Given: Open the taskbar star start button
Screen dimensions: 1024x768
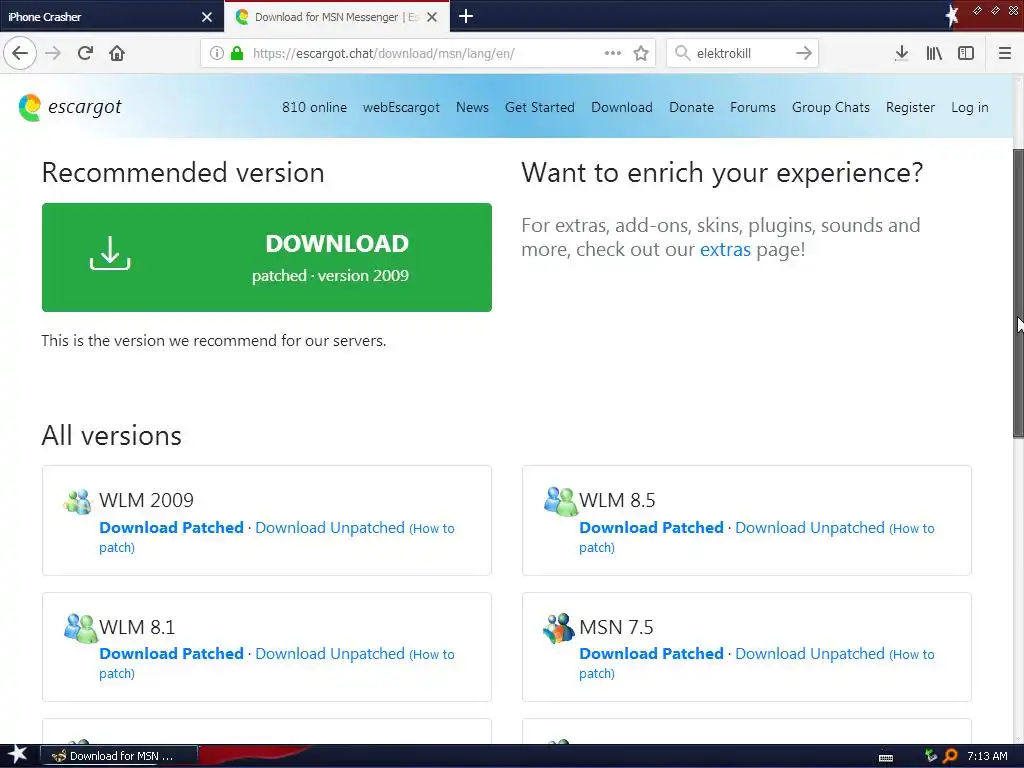Looking at the screenshot, I should pos(17,755).
